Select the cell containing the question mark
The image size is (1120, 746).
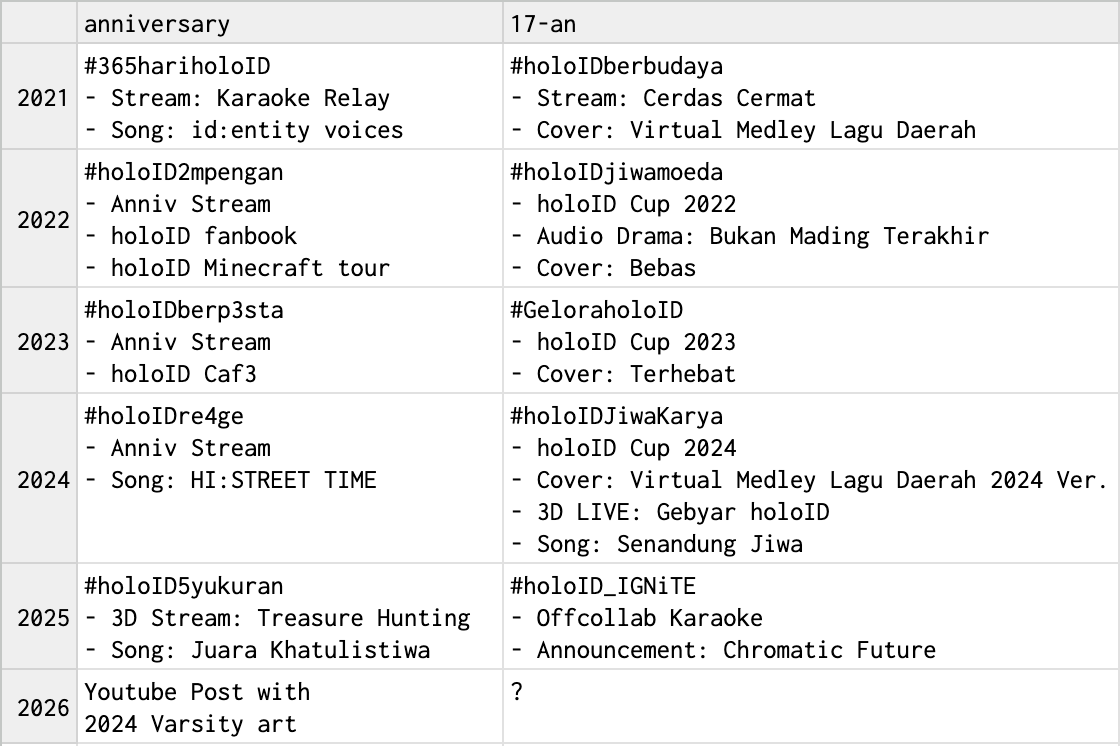point(811,707)
